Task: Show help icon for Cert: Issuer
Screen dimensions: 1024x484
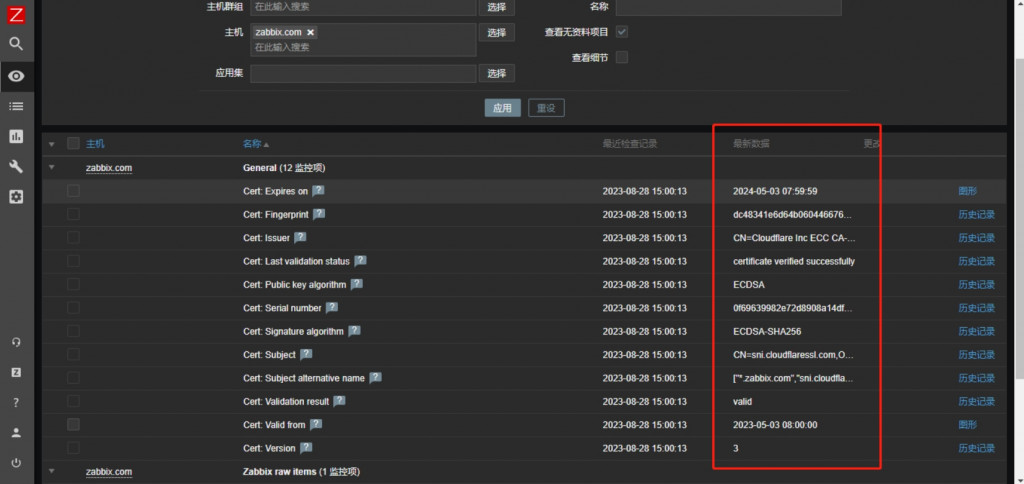Action: 300,238
